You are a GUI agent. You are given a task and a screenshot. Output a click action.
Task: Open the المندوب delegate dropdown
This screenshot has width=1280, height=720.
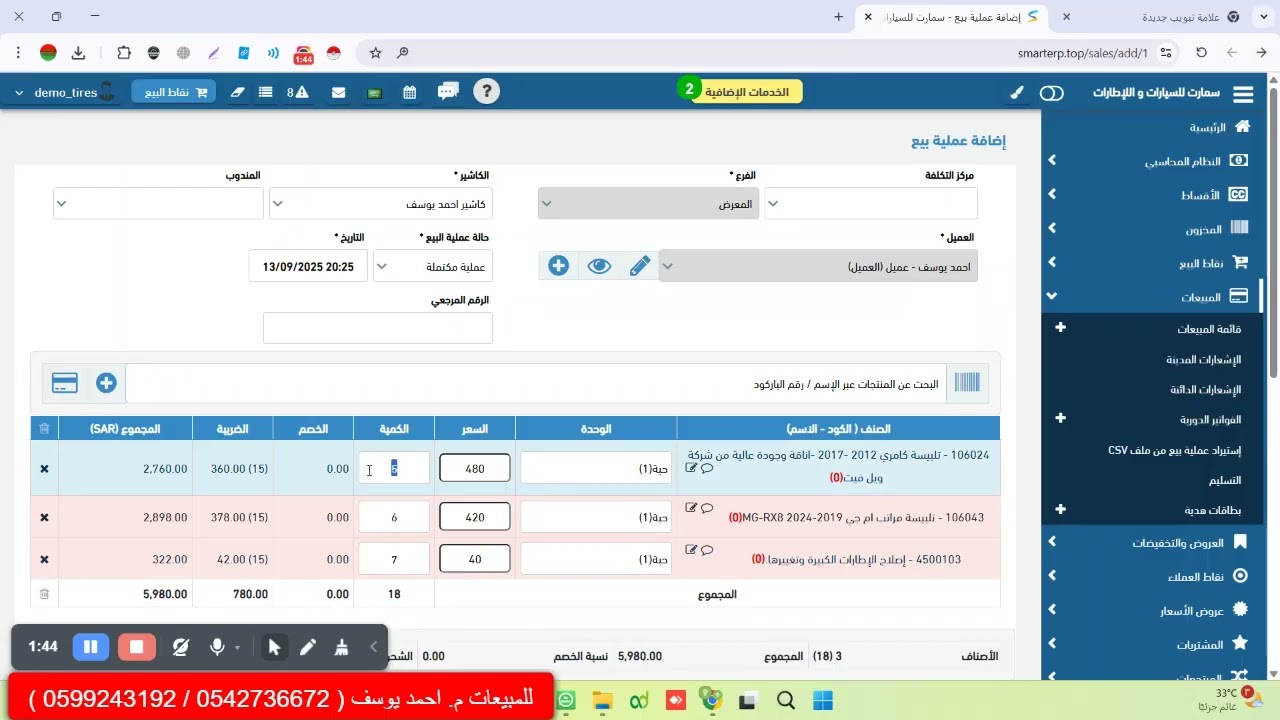coord(158,204)
